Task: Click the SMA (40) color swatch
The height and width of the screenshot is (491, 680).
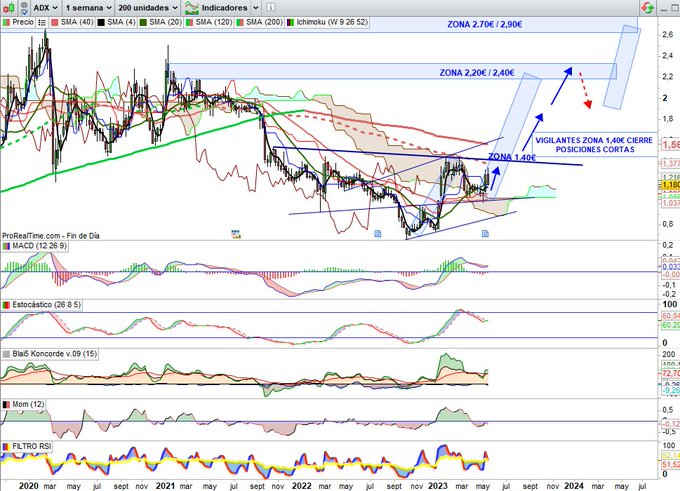Action: tap(55, 22)
